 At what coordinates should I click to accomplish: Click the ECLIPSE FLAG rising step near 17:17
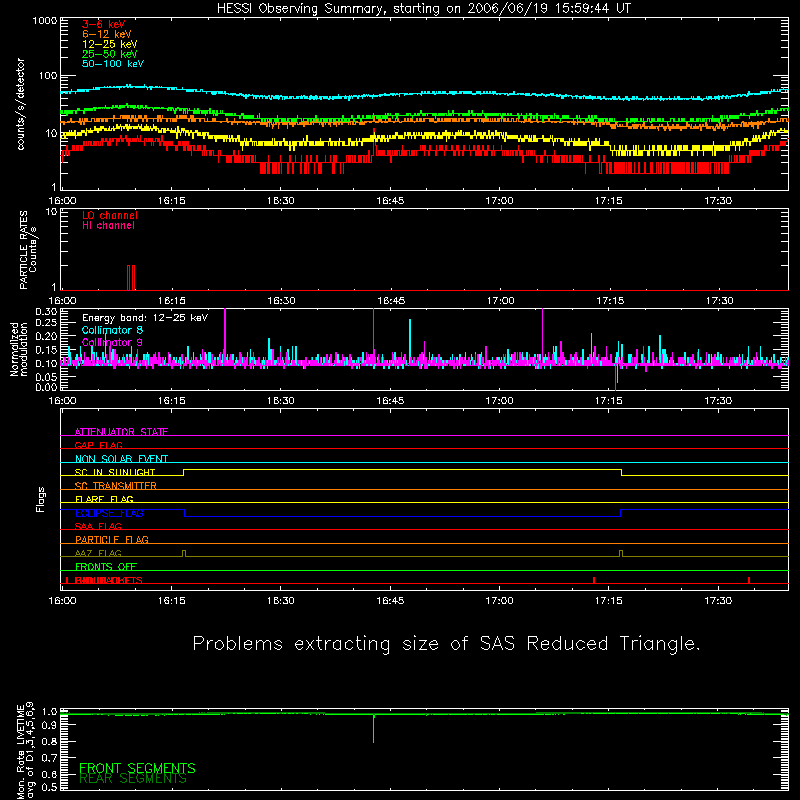[620, 513]
